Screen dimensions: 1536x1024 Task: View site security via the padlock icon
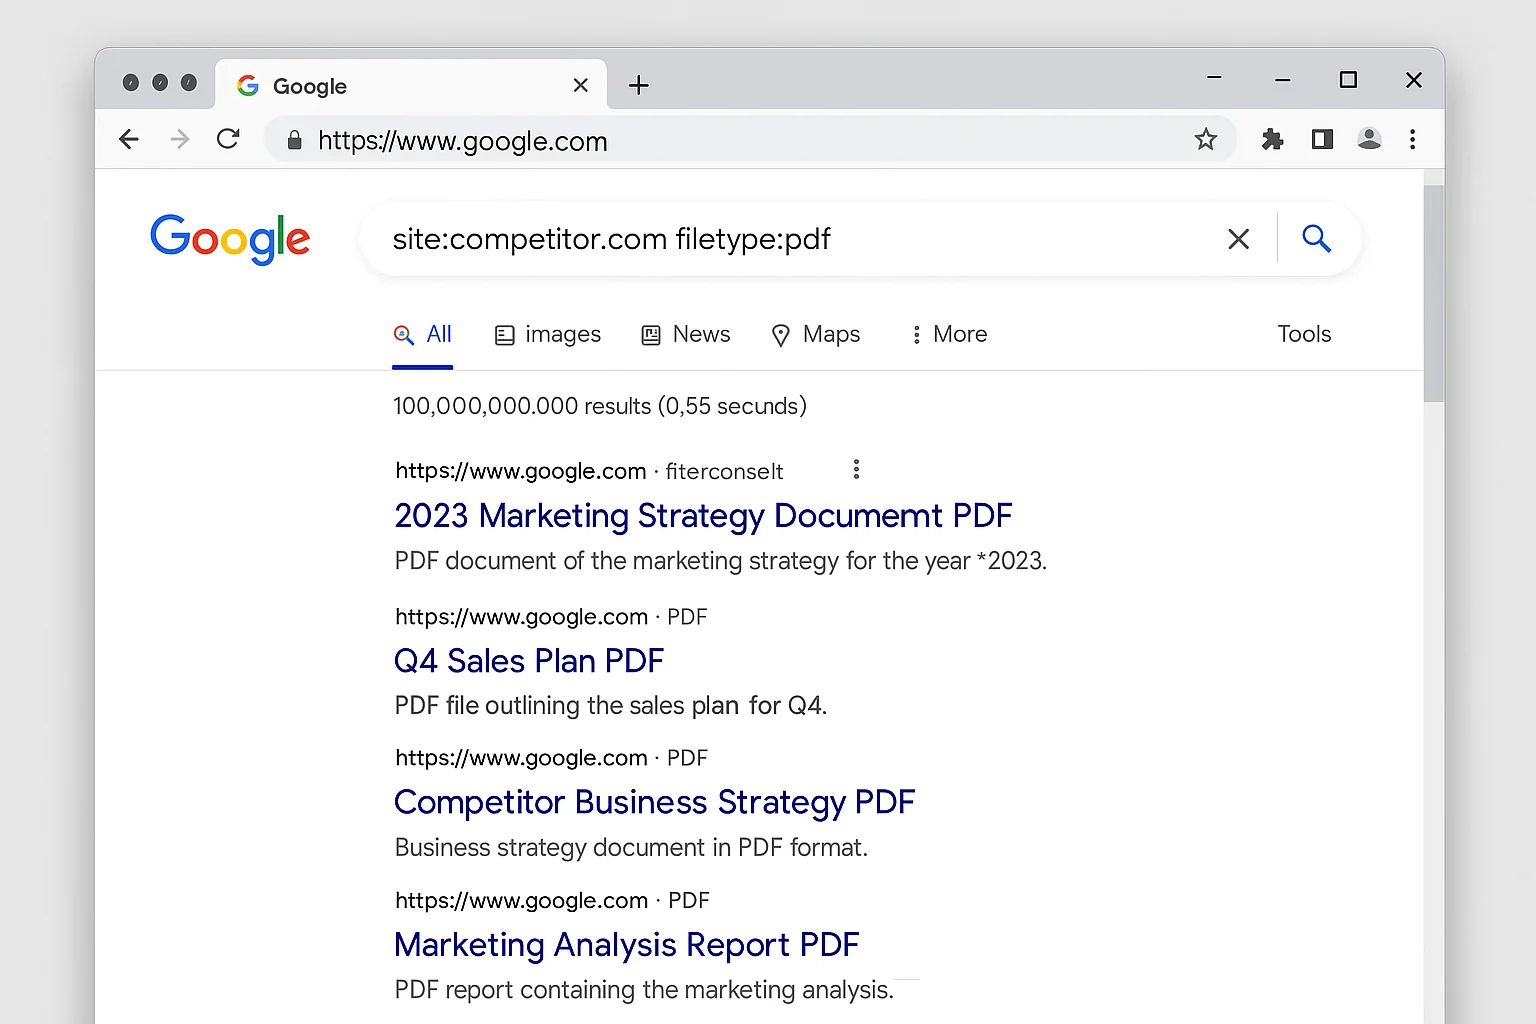(294, 141)
